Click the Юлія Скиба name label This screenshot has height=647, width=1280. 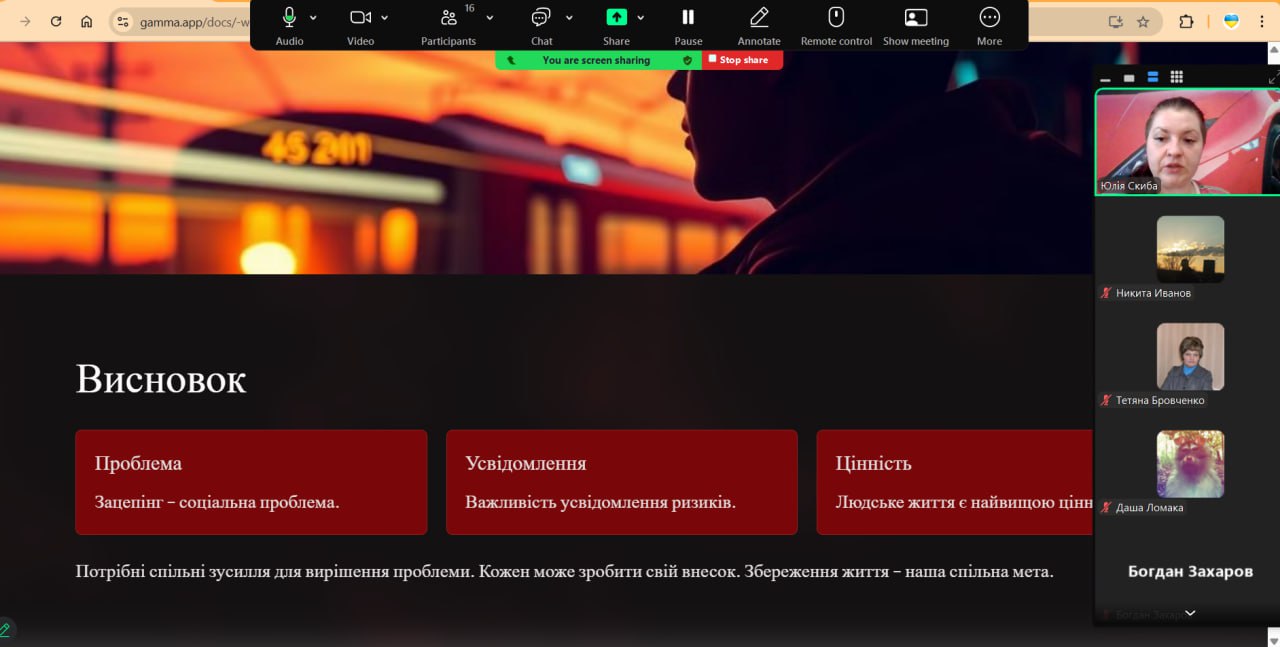click(x=1129, y=185)
